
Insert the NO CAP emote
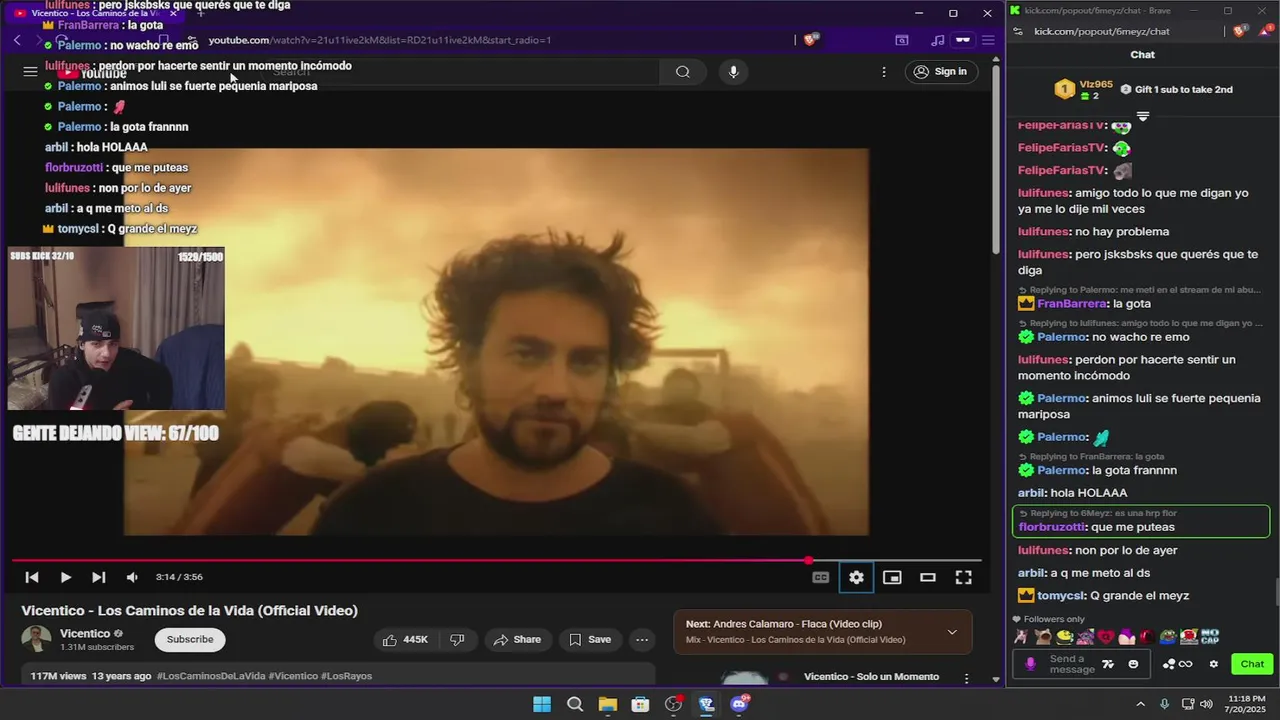[x=1210, y=637]
